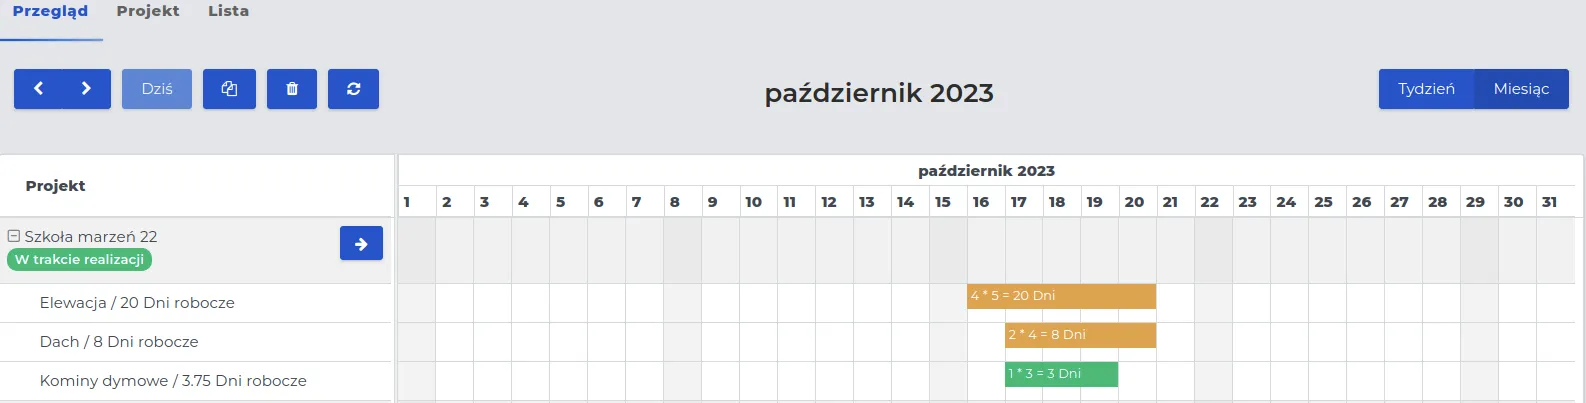Switch to Tydzień view
Screen dimensions: 1586x403
(x=1426, y=89)
